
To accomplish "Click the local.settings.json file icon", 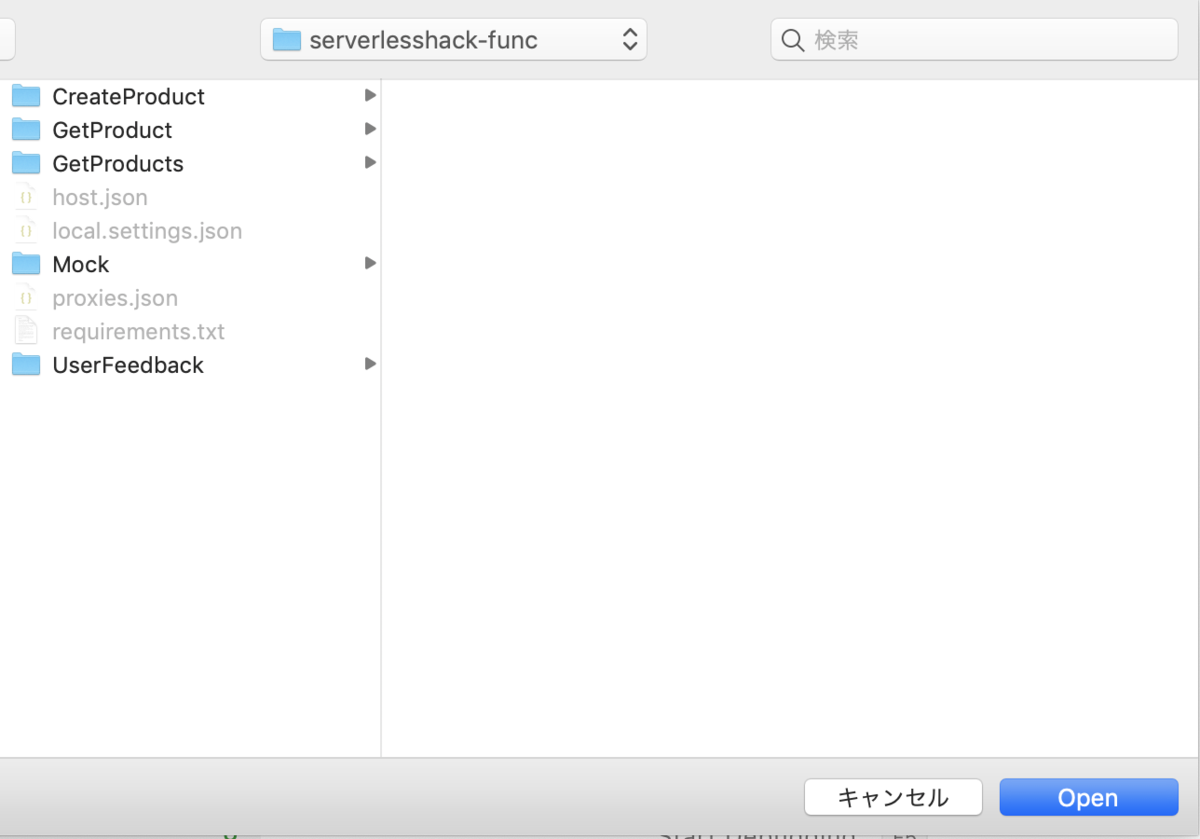I will [26, 231].
